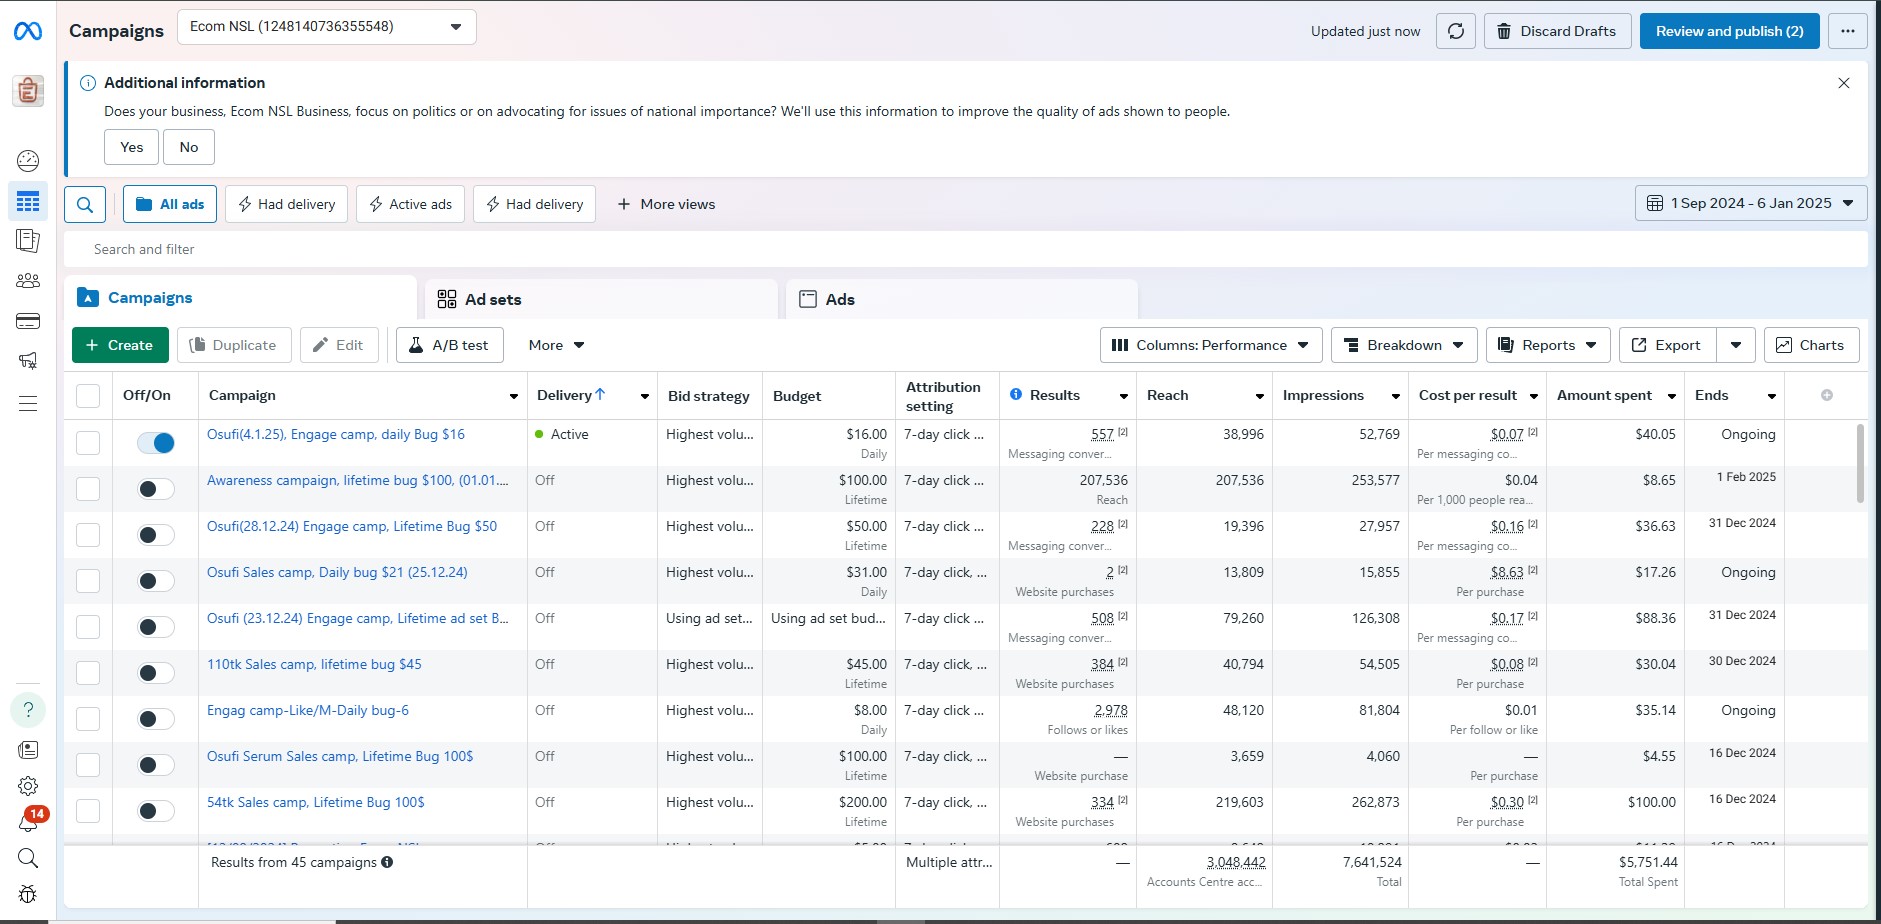
Task: Click the green Create button
Action: point(120,345)
